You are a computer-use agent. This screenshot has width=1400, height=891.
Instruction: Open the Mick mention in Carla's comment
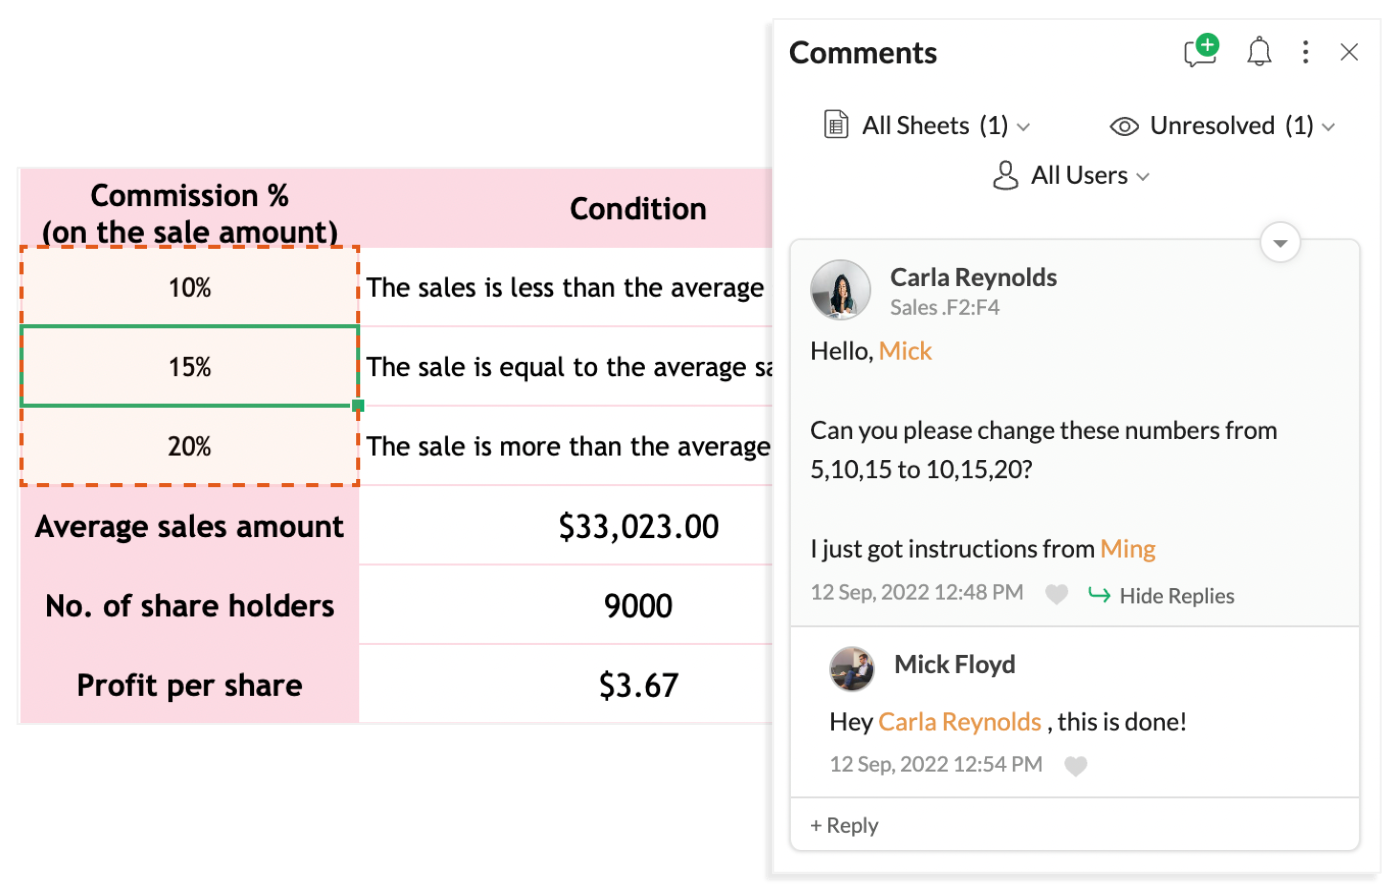[905, 351]
